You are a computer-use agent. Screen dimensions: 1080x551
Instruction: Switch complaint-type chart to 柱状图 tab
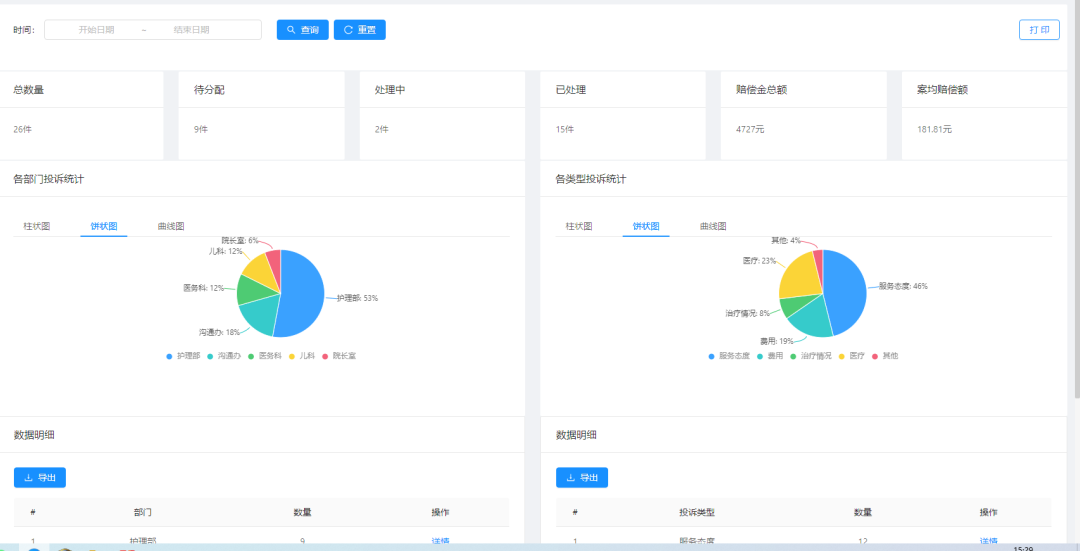pos(579,226)
